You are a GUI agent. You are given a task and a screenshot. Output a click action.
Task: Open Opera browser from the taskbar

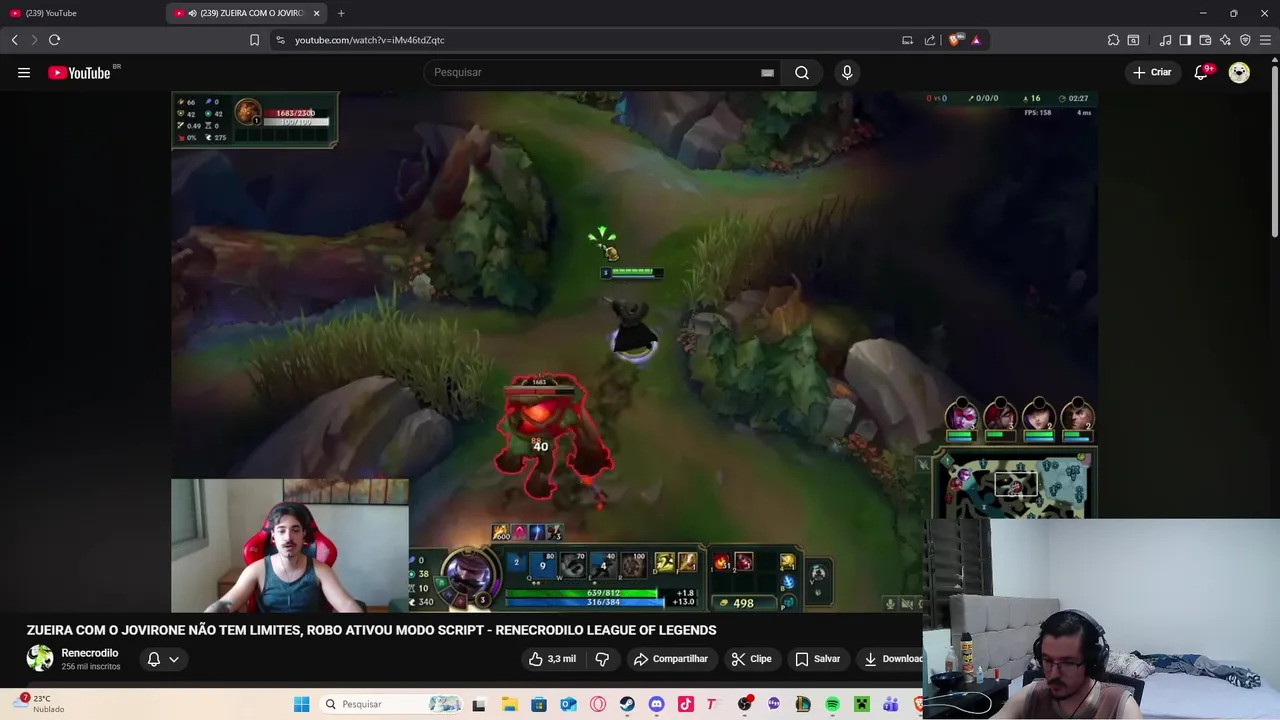point(598,704)
